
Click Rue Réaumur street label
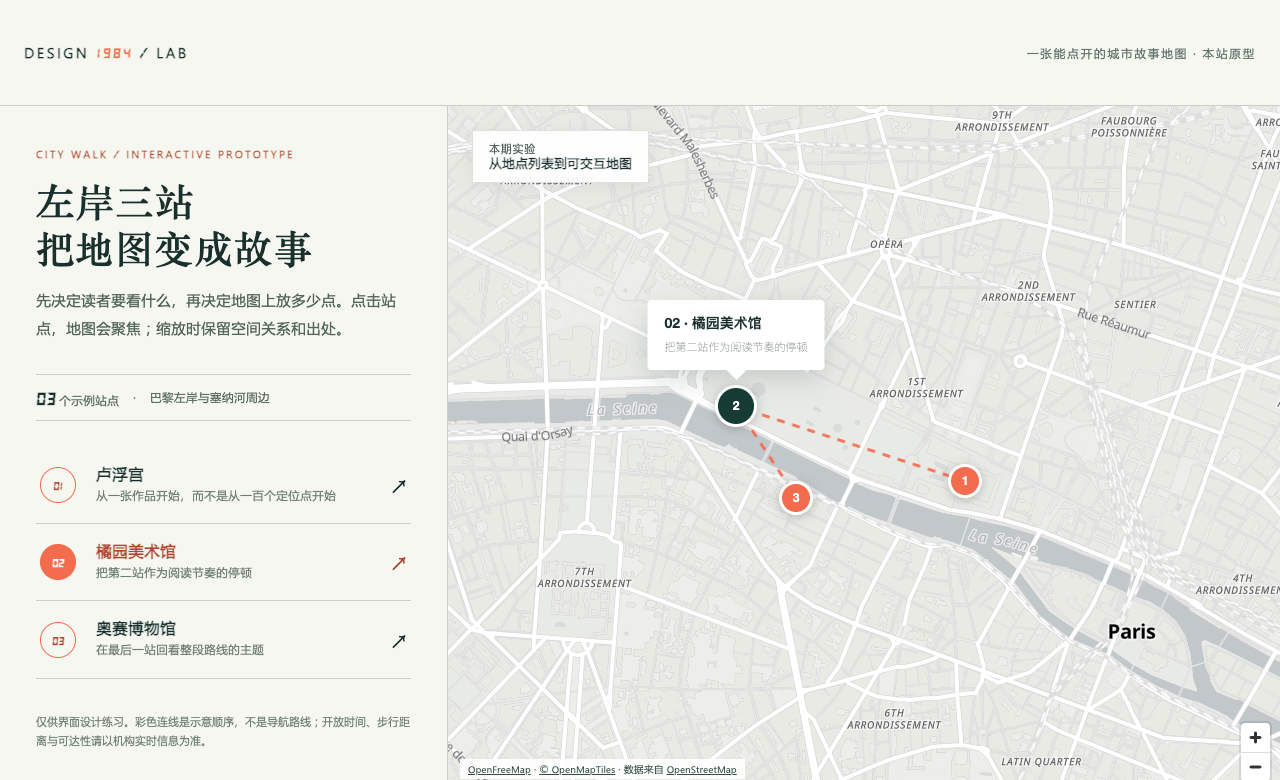(x=1114, y=323)
